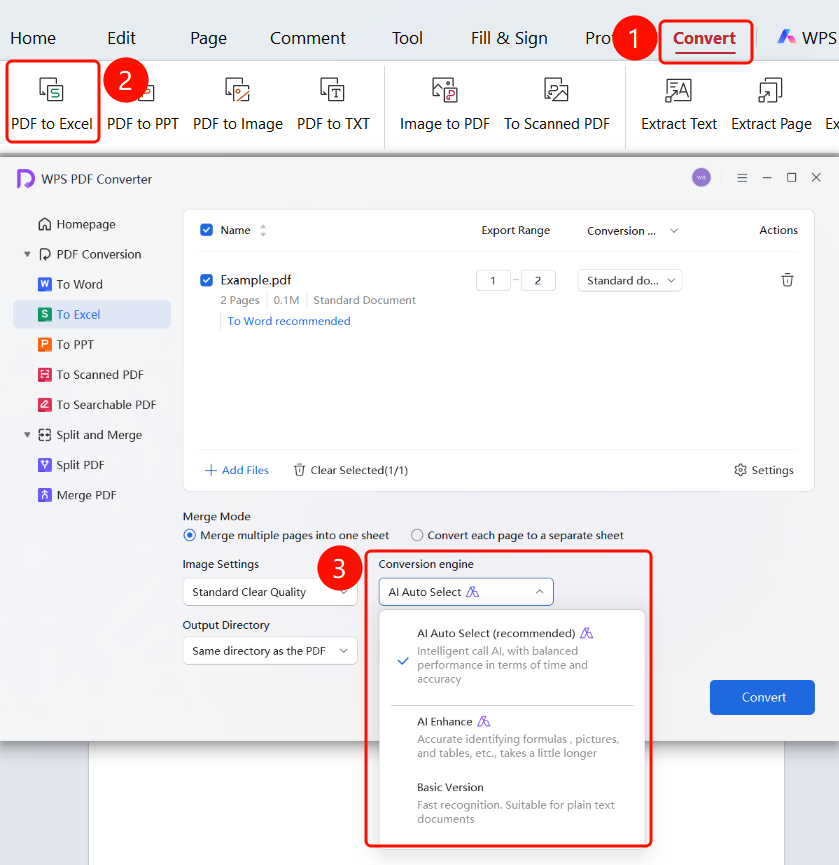Open the Output Directory dropdown

(270, 651)
